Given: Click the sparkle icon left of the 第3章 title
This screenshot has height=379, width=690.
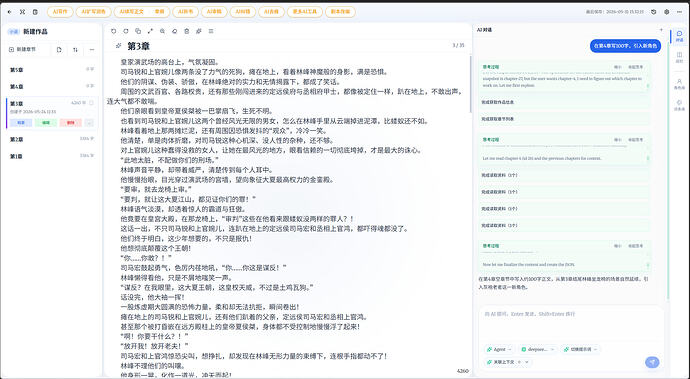Looking at the screenshot, I should click(118, 45).
